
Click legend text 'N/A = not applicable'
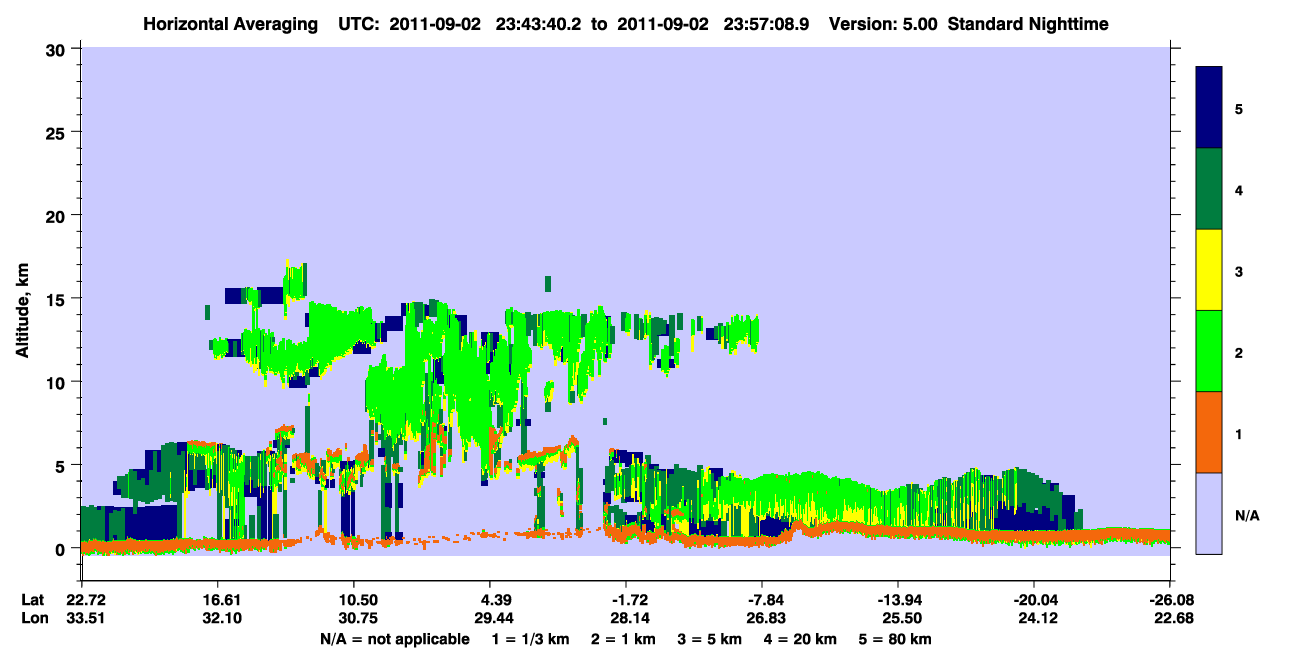coord(394,639)
